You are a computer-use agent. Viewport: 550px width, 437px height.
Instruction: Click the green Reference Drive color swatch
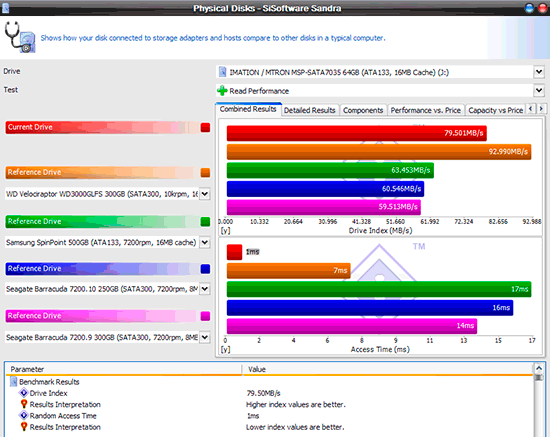coord(205,222)
